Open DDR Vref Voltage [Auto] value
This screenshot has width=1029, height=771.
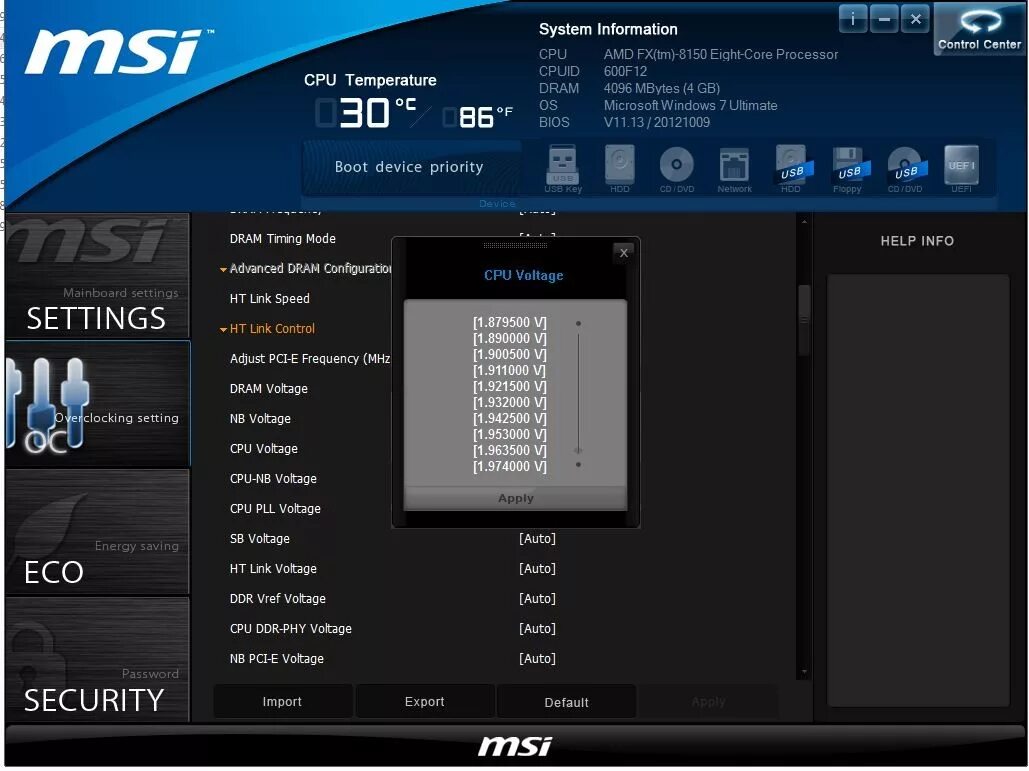pos(537,599)
